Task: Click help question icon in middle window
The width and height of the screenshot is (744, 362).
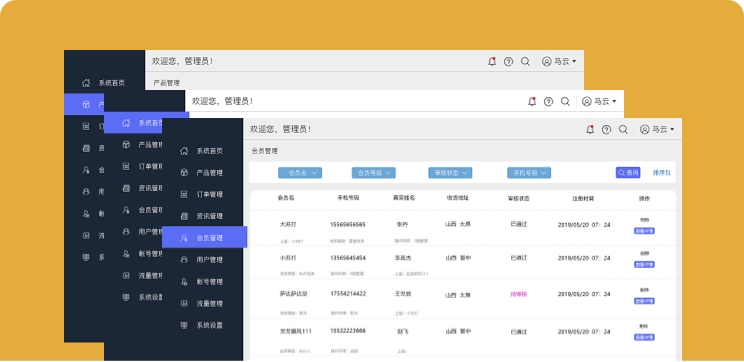Action: click(x=549, y=102)
